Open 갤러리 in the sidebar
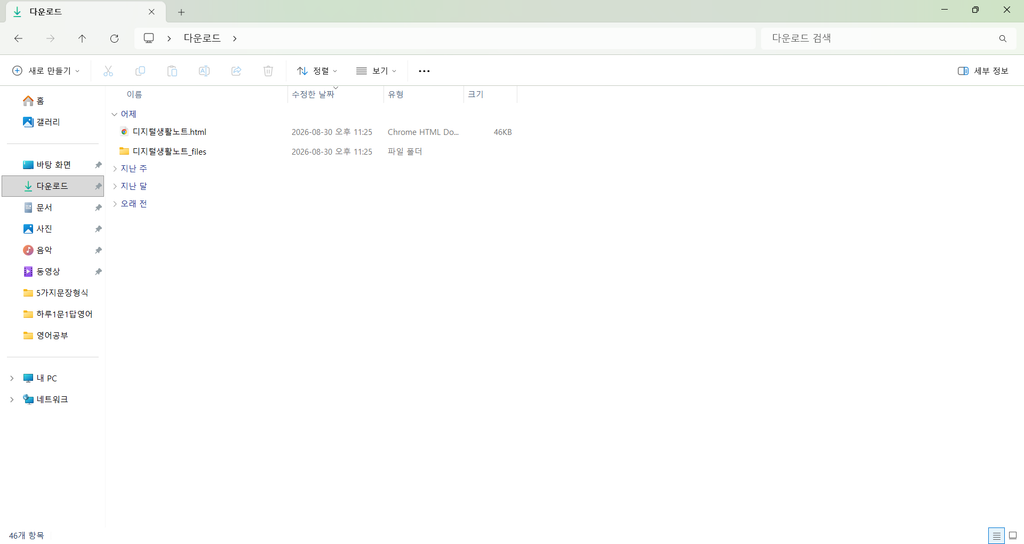 point(41,122)
